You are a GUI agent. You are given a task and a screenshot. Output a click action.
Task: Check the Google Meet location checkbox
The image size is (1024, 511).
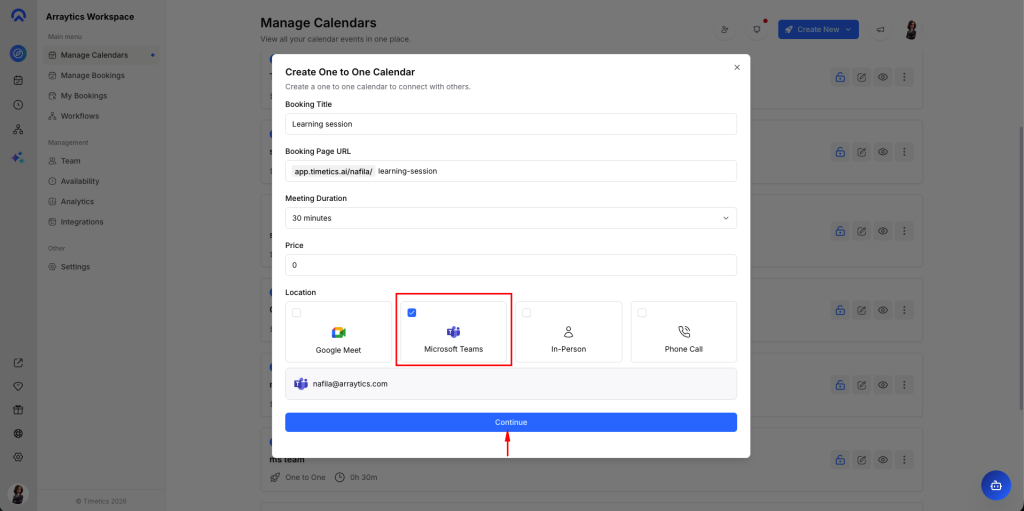point(296,313)
